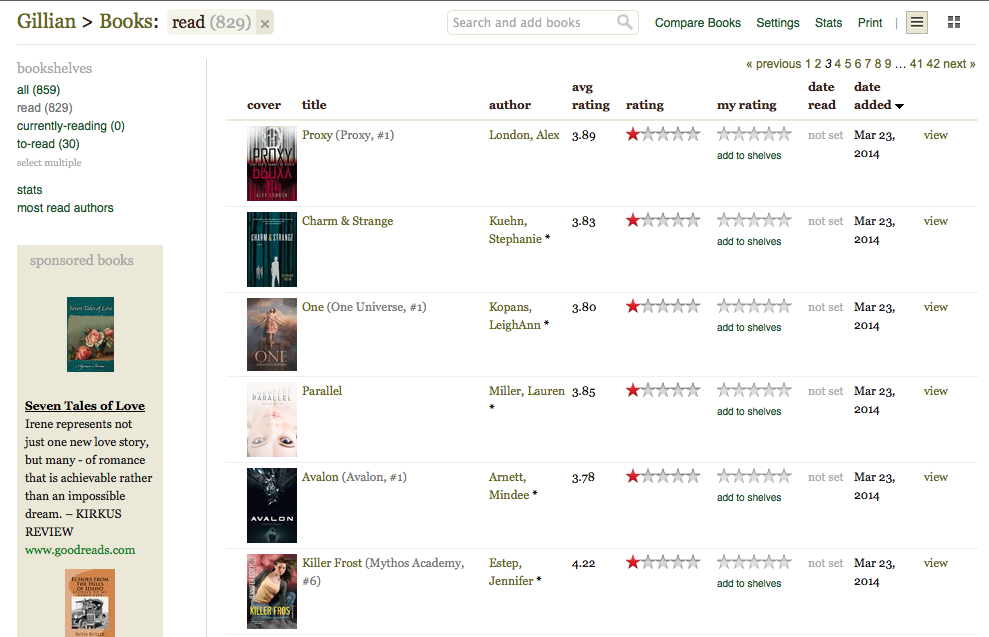Sort by the author column header
Screen dimensions: 989x637
(510, 105)
